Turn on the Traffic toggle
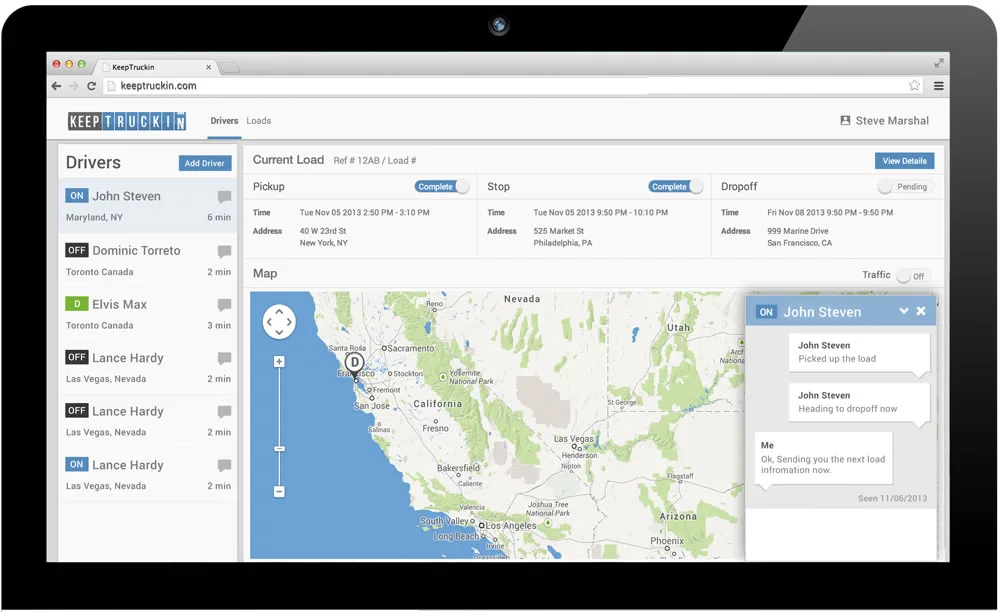This screenshot has width=1000, height=612. (x=913, y=276)
